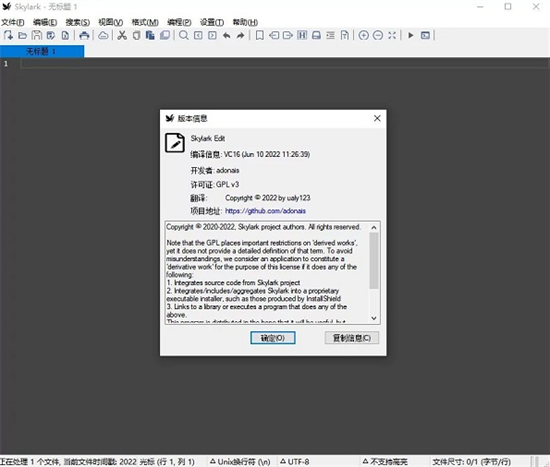Image resolution: width=550 pixels, height=467 pixels.
Task: Toggle bookmark via the bookmark icon
Action: coord(260,35)
